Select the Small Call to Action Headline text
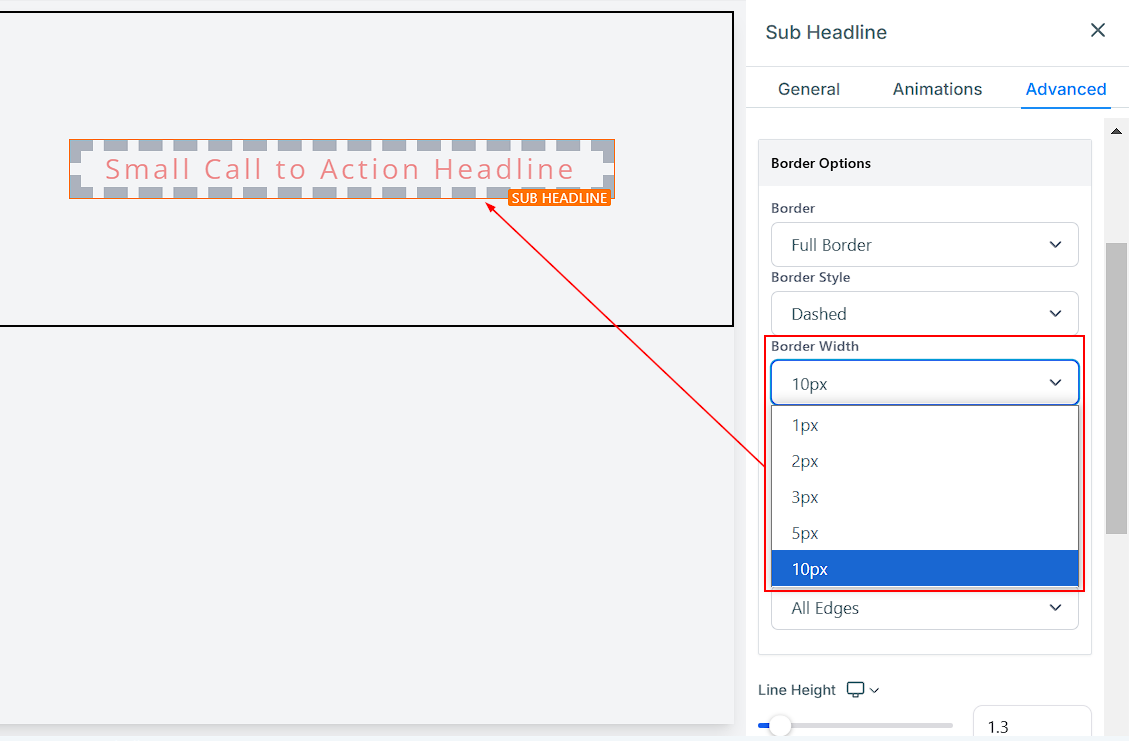 [x=339, y=169]
